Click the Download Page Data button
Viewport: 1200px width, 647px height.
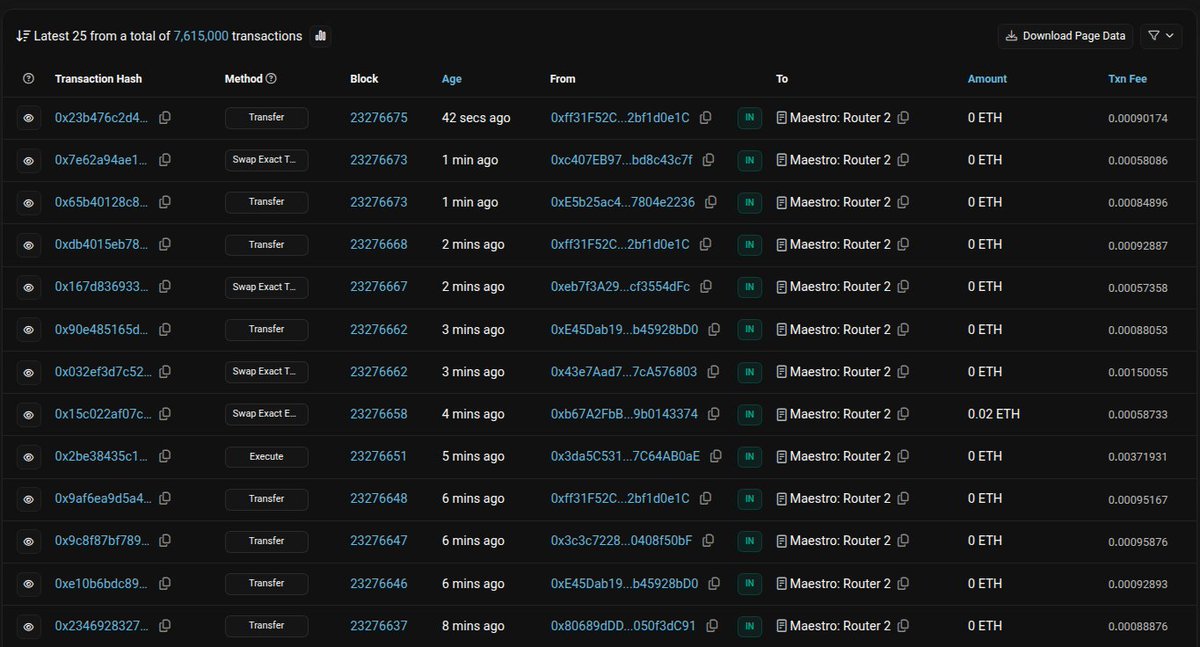point(1064,35)
